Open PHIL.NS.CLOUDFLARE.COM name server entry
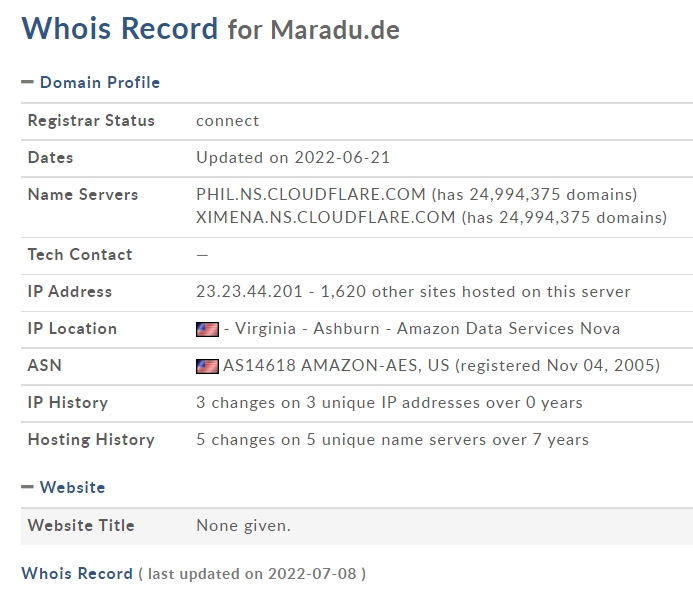This screenshot has width=693, height=590. tap(311, 194)
